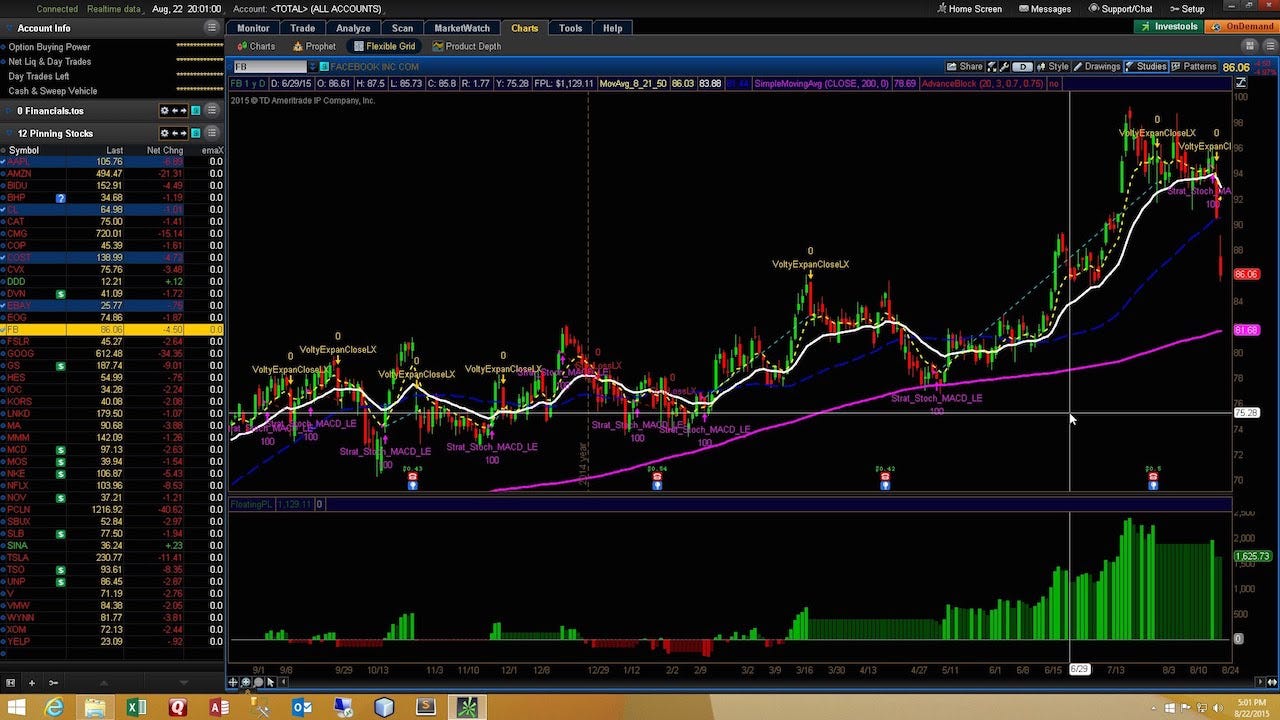Click the chart menu icon beside grid layout
The width and height of the screenshot is (1280, 720).
tap(1271, 46)
